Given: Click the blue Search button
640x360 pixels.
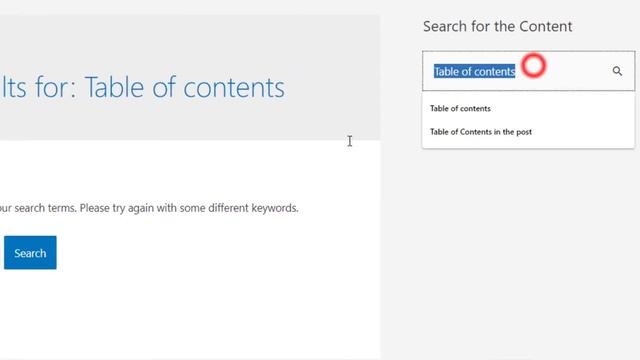Looking at the screenshot, I should 30,253.
